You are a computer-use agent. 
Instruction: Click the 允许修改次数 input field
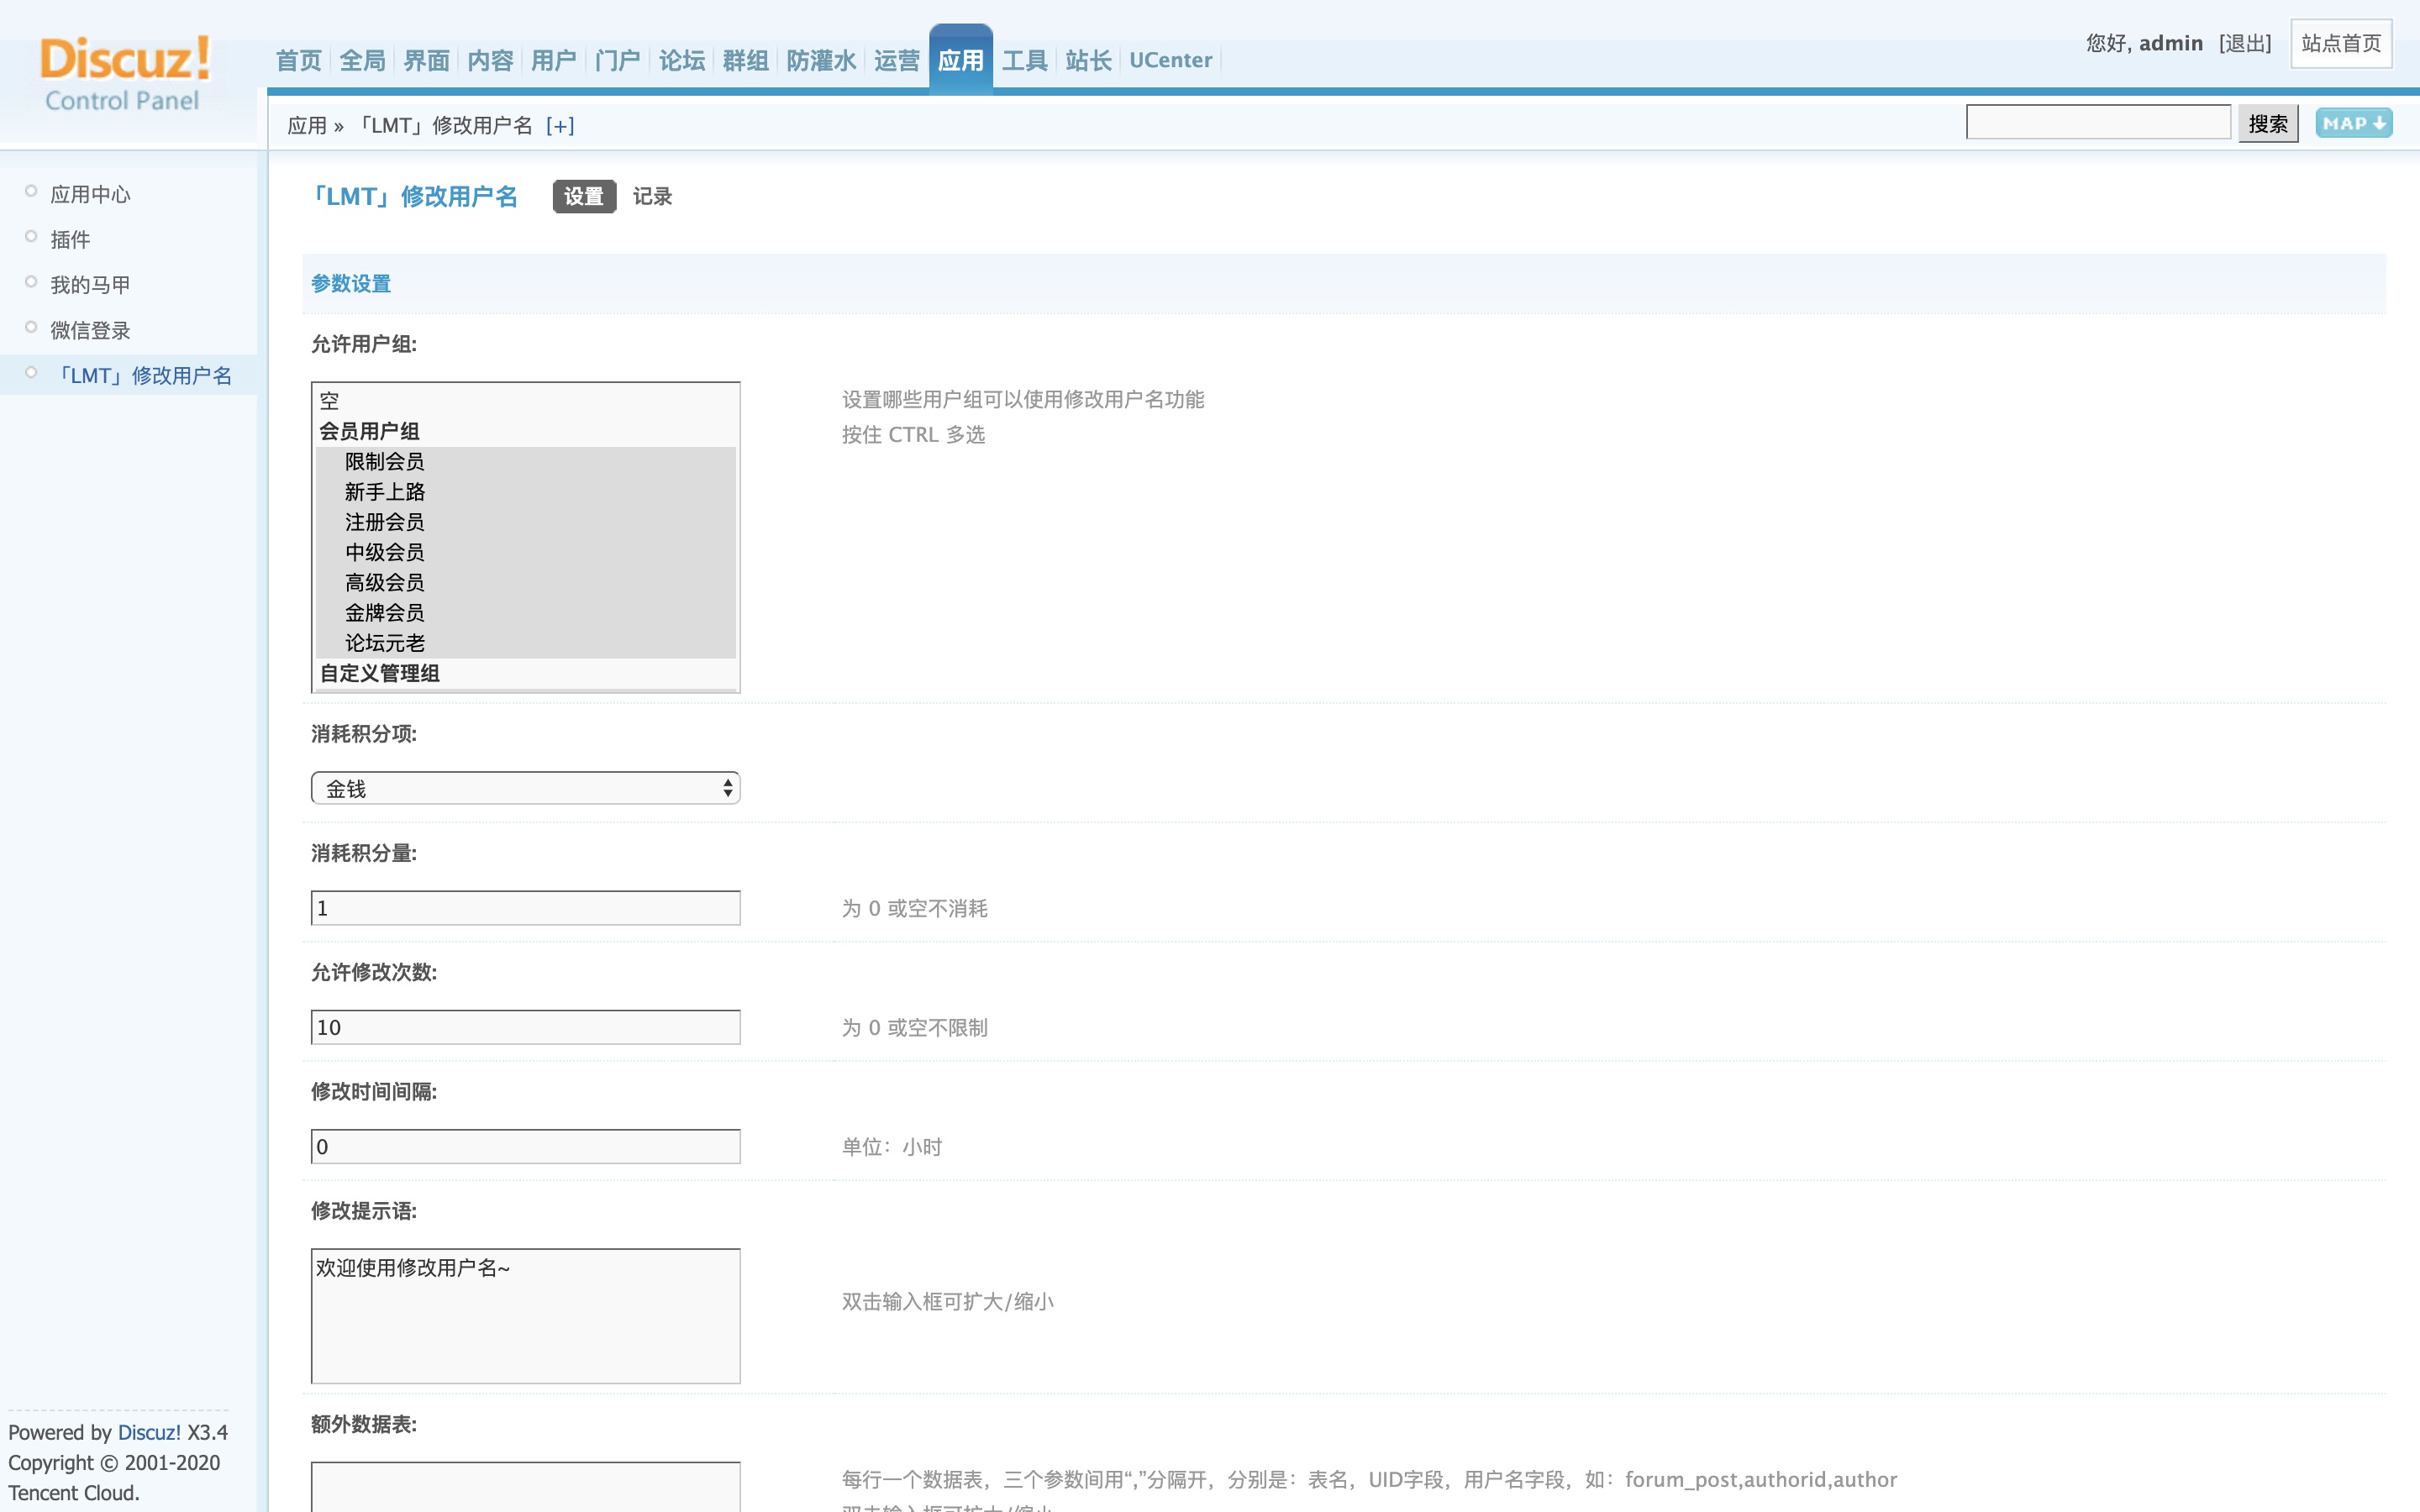[525, 1027]
